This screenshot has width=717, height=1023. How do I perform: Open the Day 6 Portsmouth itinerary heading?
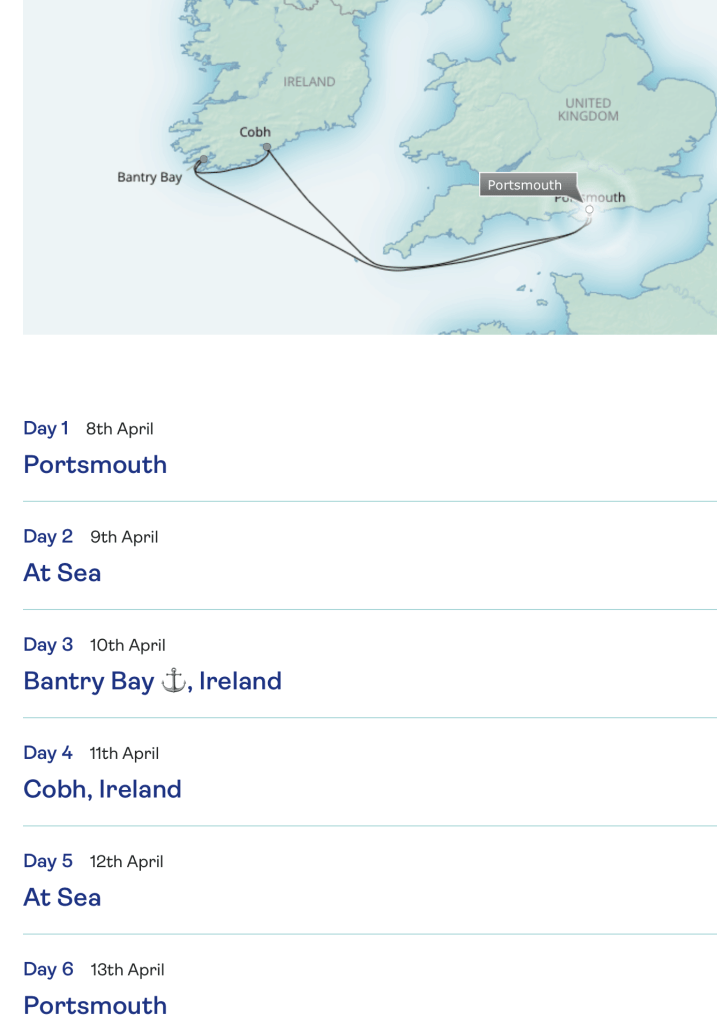click(95, 1005)
